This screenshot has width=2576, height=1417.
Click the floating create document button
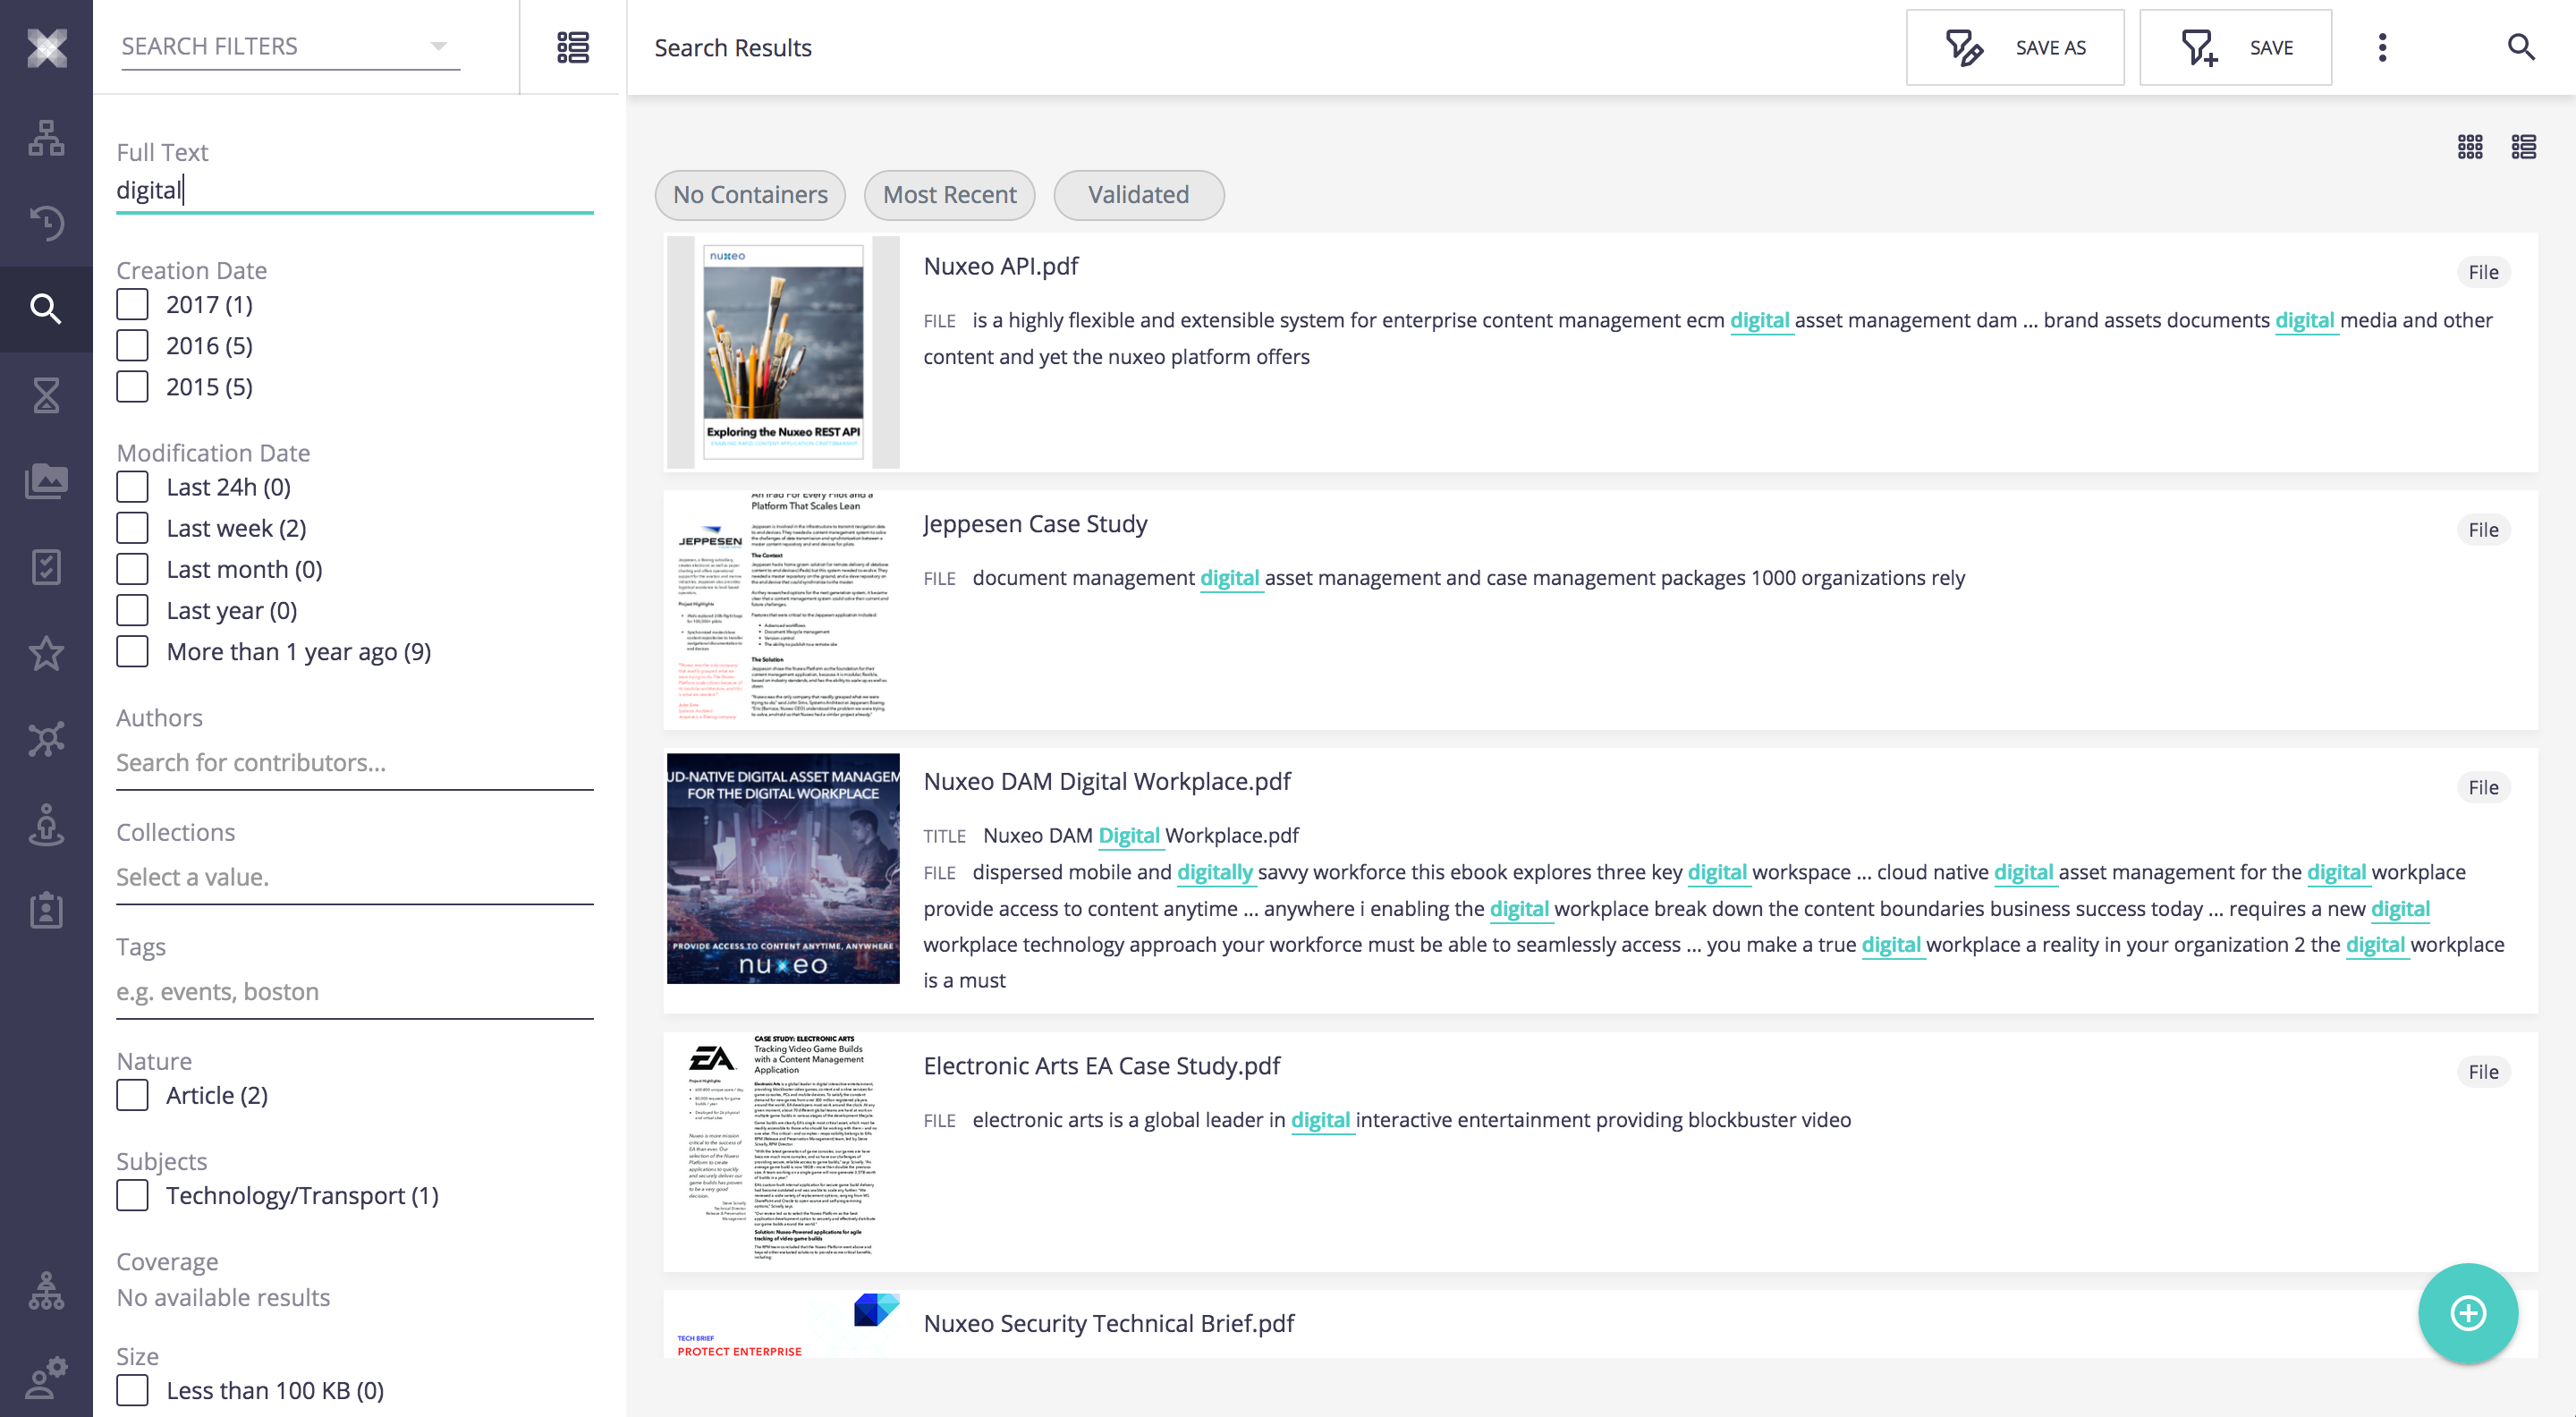2467,1312
